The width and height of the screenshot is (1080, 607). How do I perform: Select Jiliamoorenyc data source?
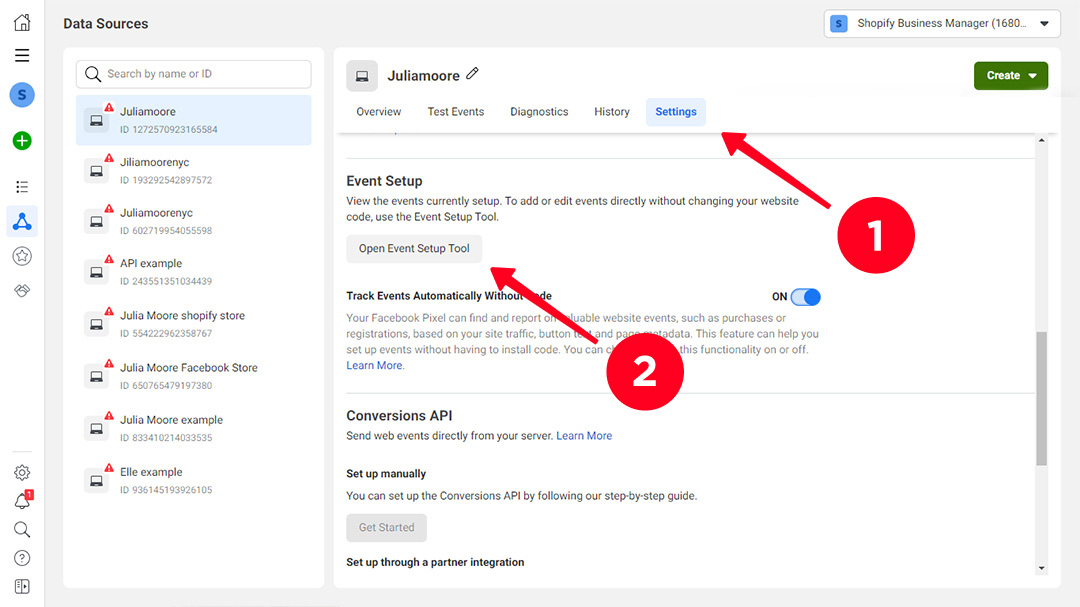point(194,171)
